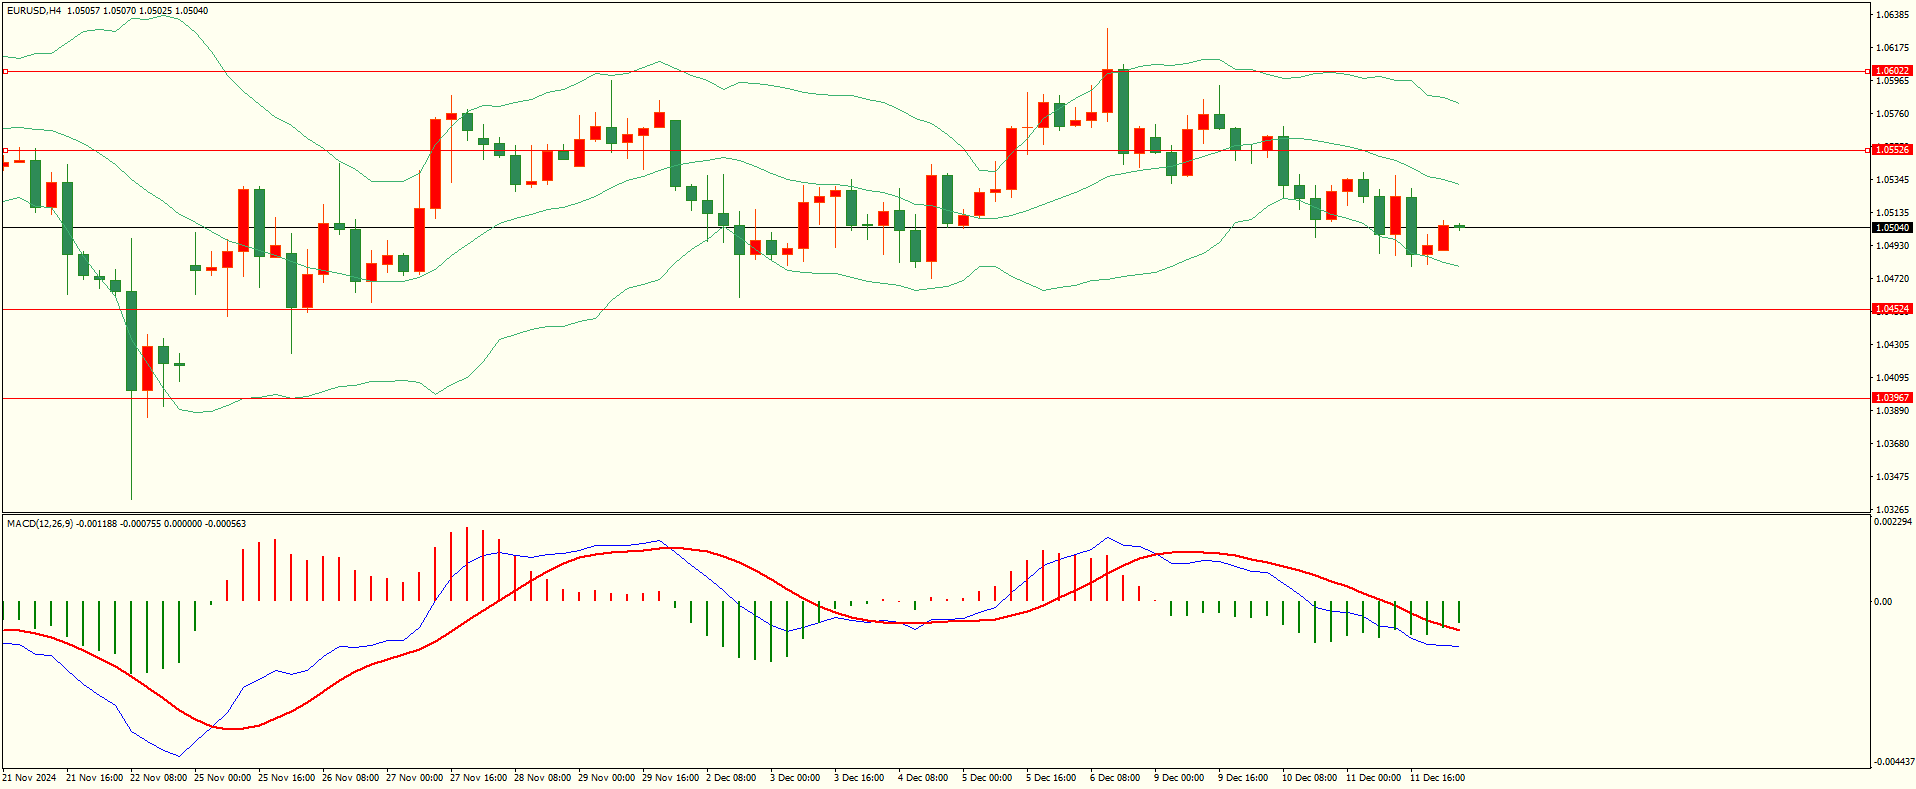Click handle square of 1.06022 horizontal line
Image resolution: width=1916 pixels, height=789 pixels.
tap(5, 71)
